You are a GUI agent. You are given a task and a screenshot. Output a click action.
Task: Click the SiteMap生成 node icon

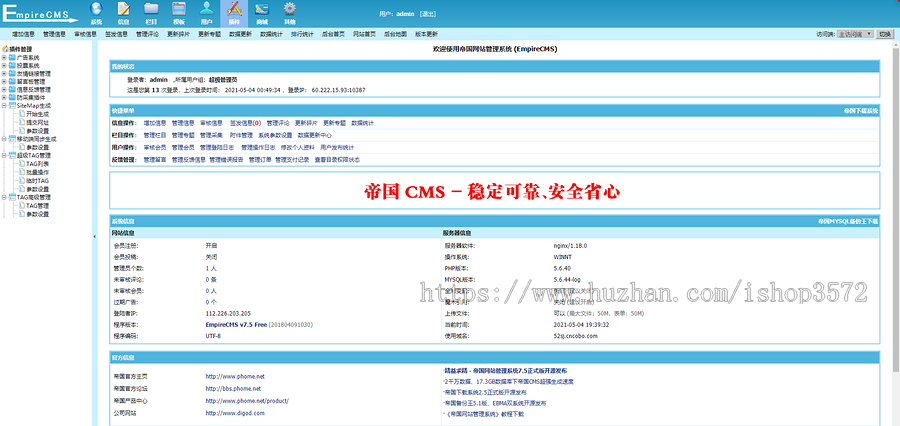(x=13, y=106)
